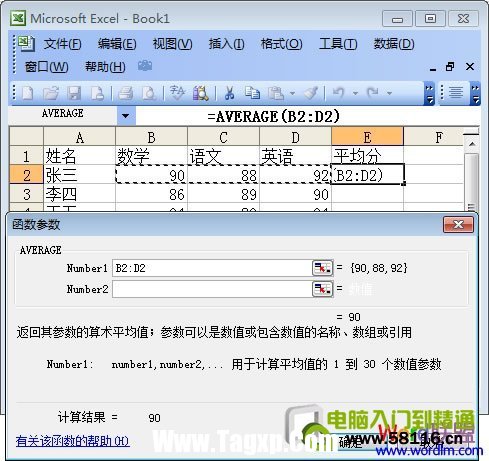This screenshot has width=489, height=461.
Task: Click the Save floppy disk icon
Action: (x=74, y=93)
